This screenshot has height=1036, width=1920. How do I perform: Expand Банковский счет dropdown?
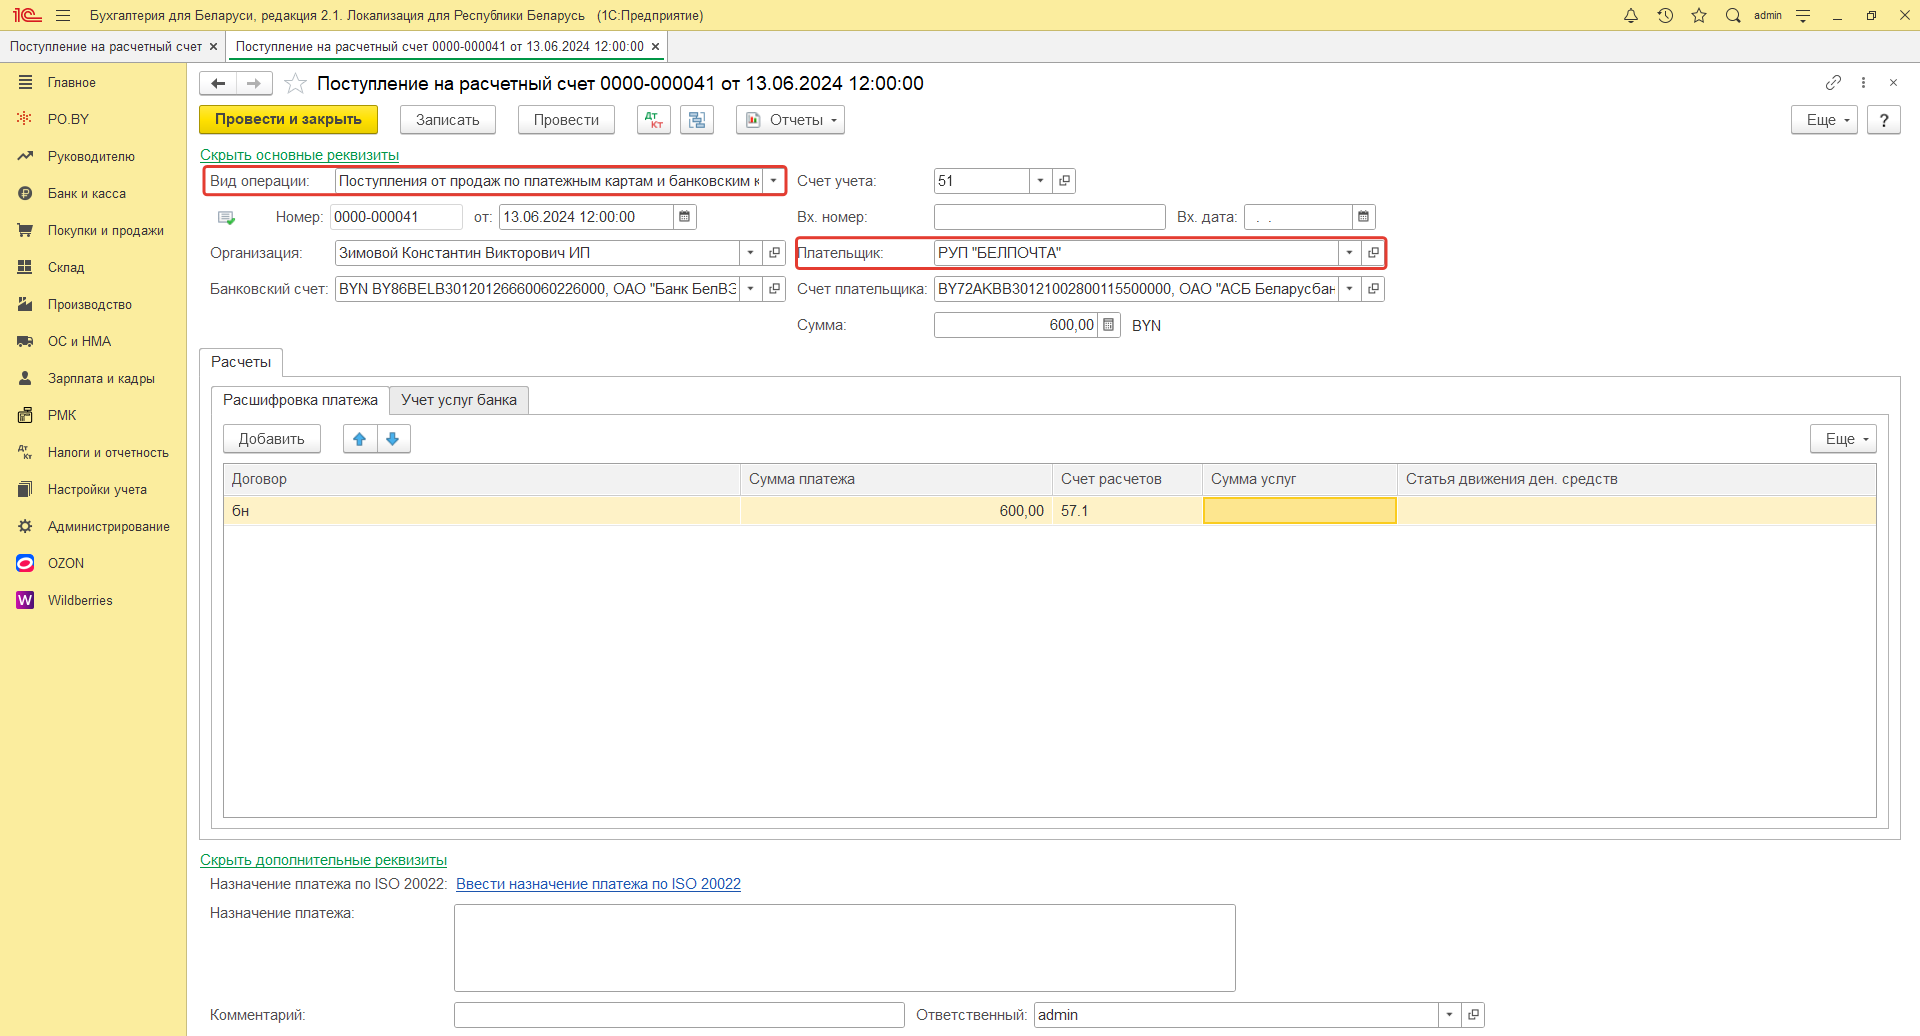[x=750, y=289]
